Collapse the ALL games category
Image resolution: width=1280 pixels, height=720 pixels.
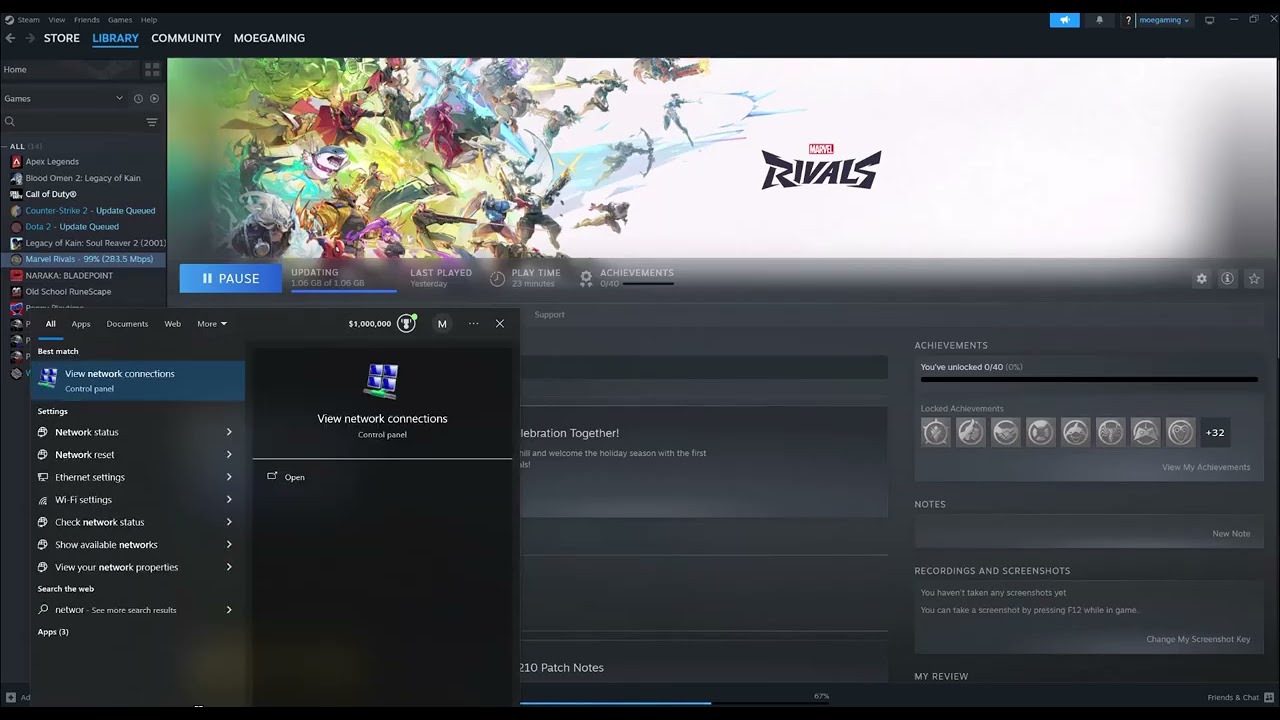tap(4, 146)
